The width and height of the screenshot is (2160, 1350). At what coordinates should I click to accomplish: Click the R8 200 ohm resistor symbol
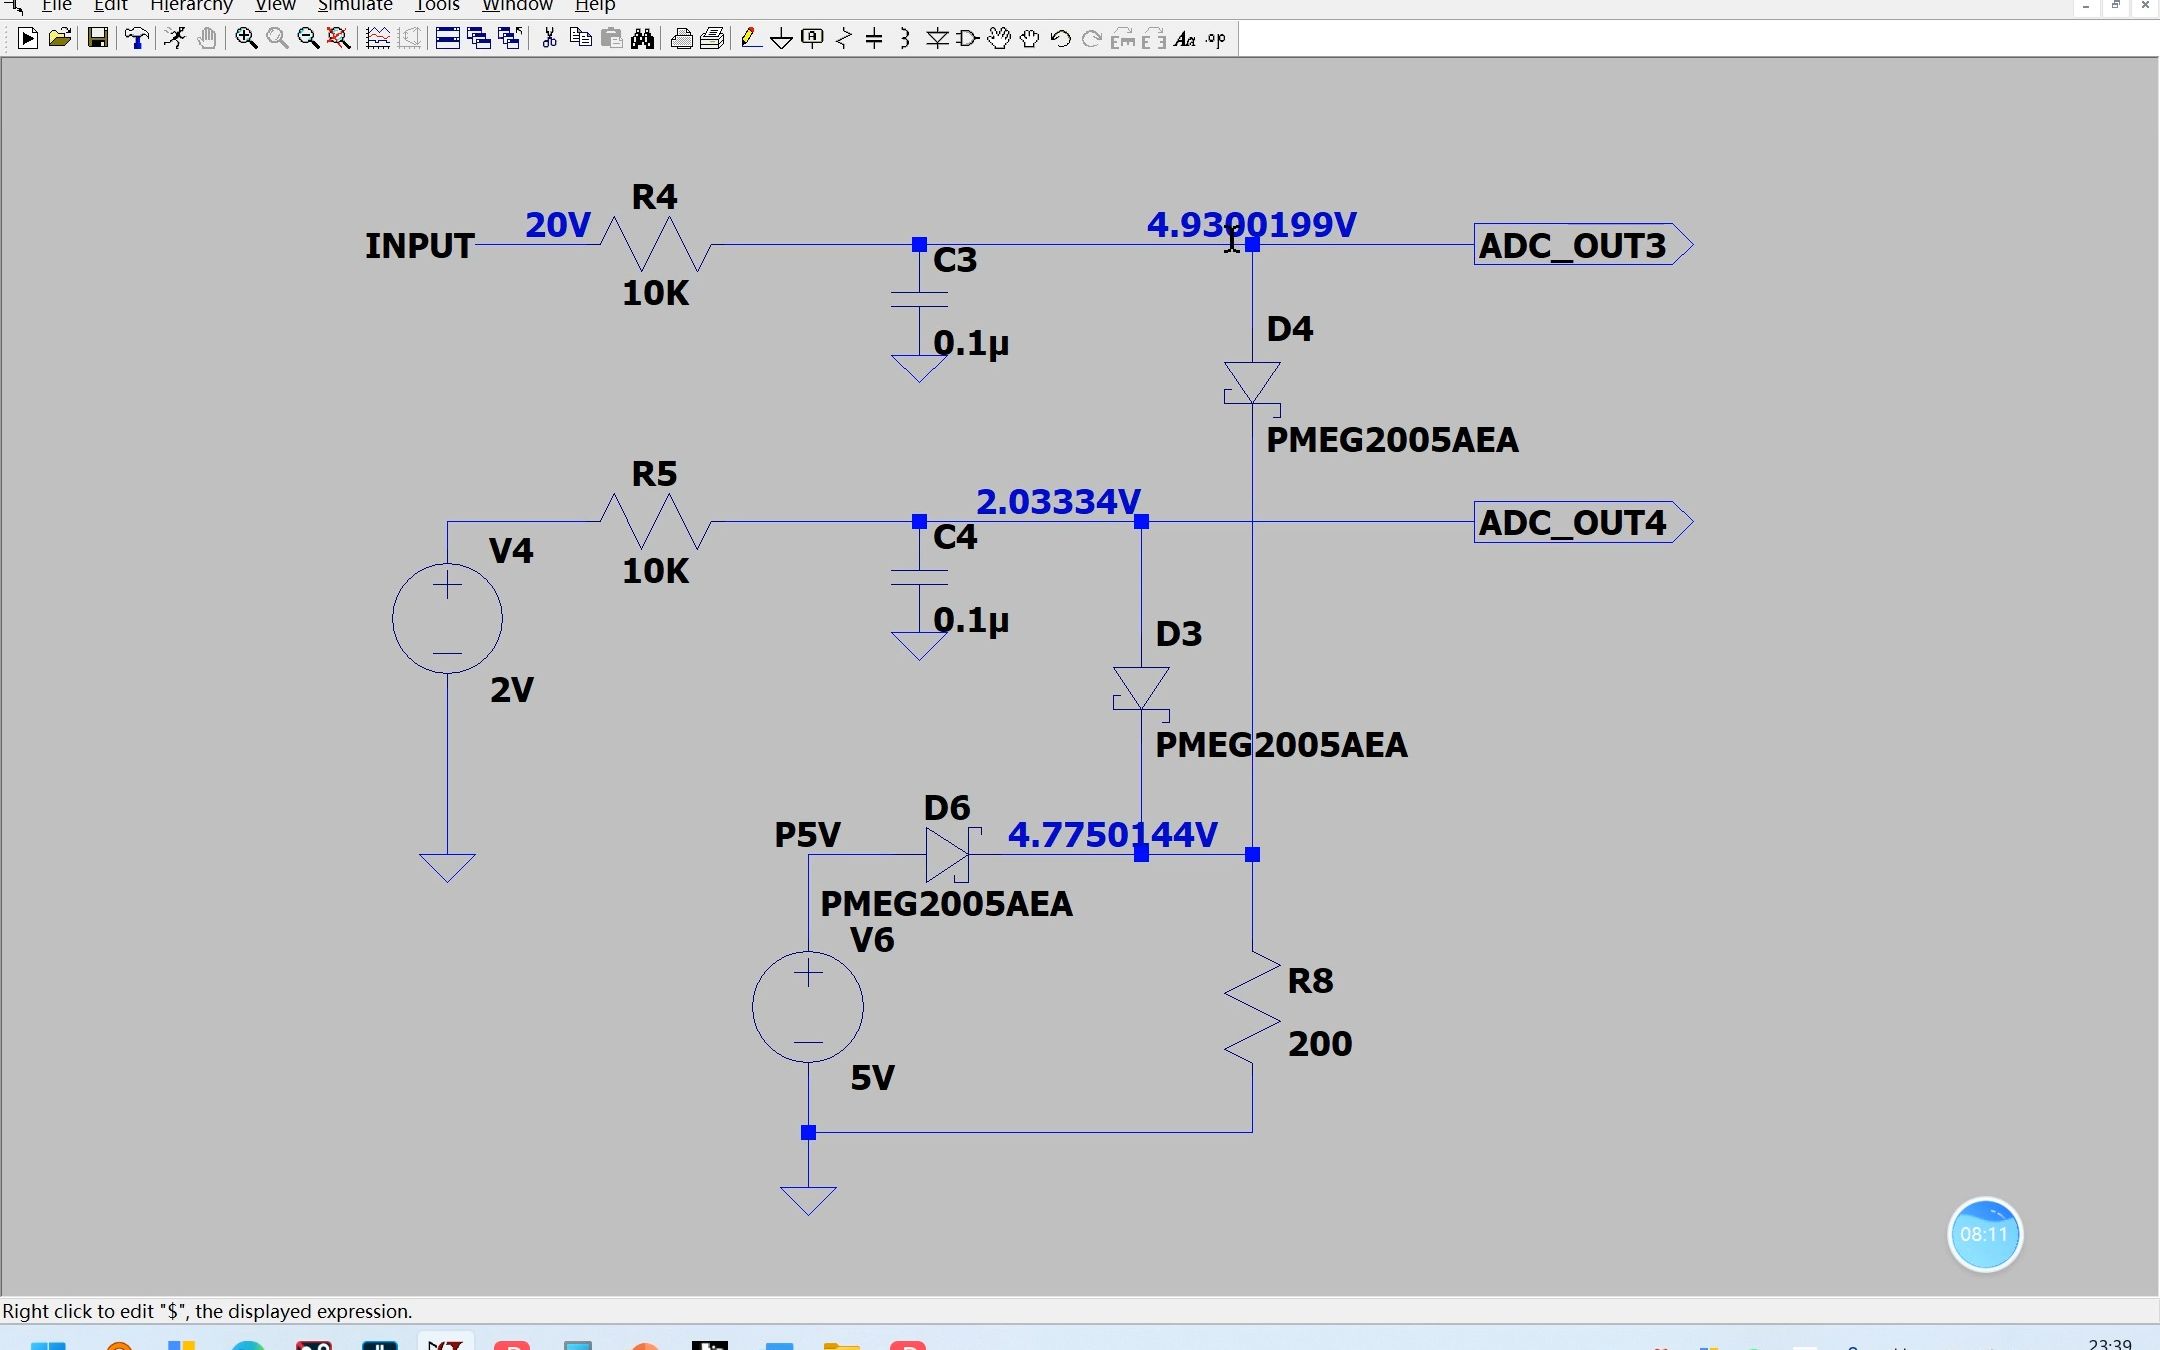coord(1252,1008)
